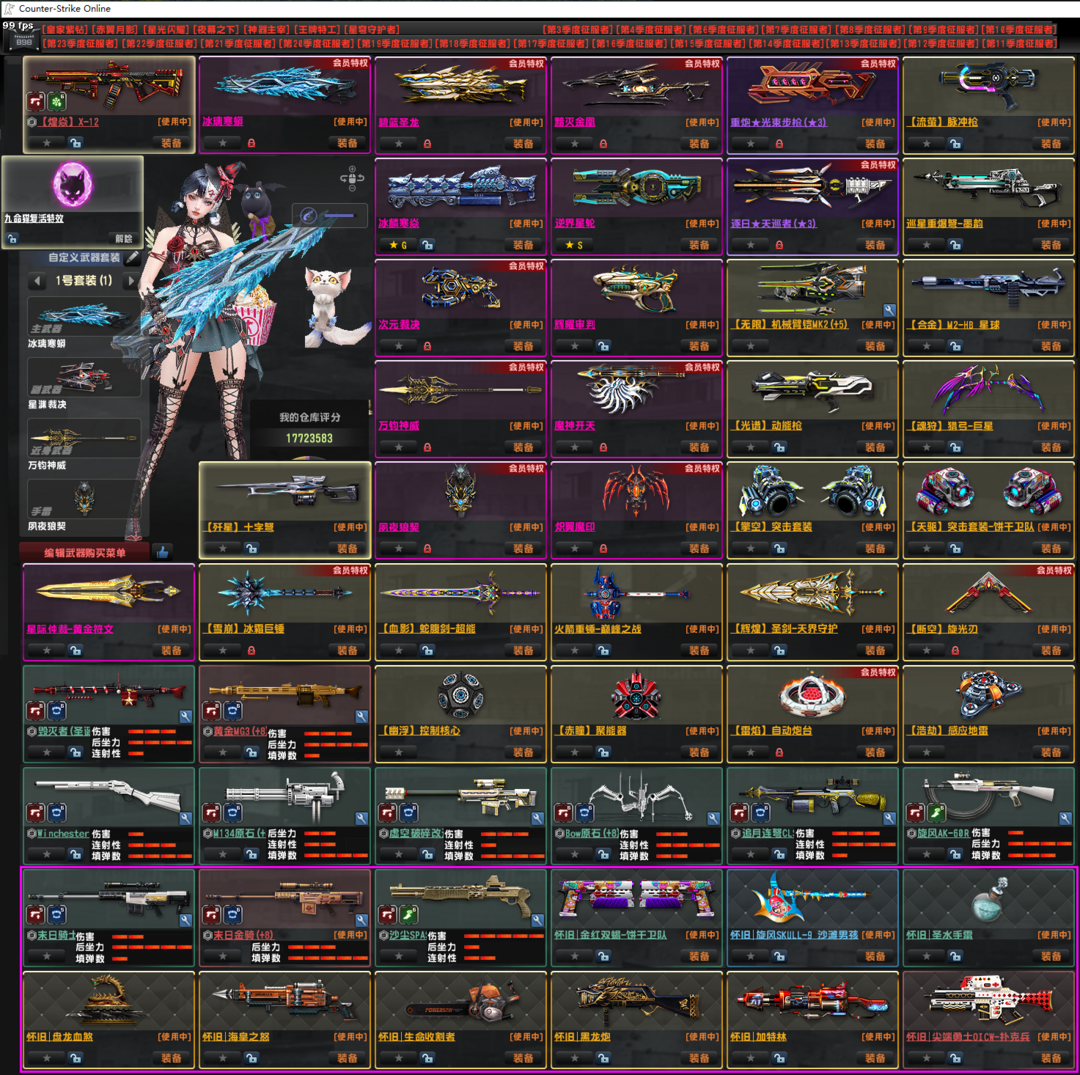The width and height of the screenshot is (1080, 1075).
Task: Go to next weapon set with right arrow
Action: click(131, 281)
